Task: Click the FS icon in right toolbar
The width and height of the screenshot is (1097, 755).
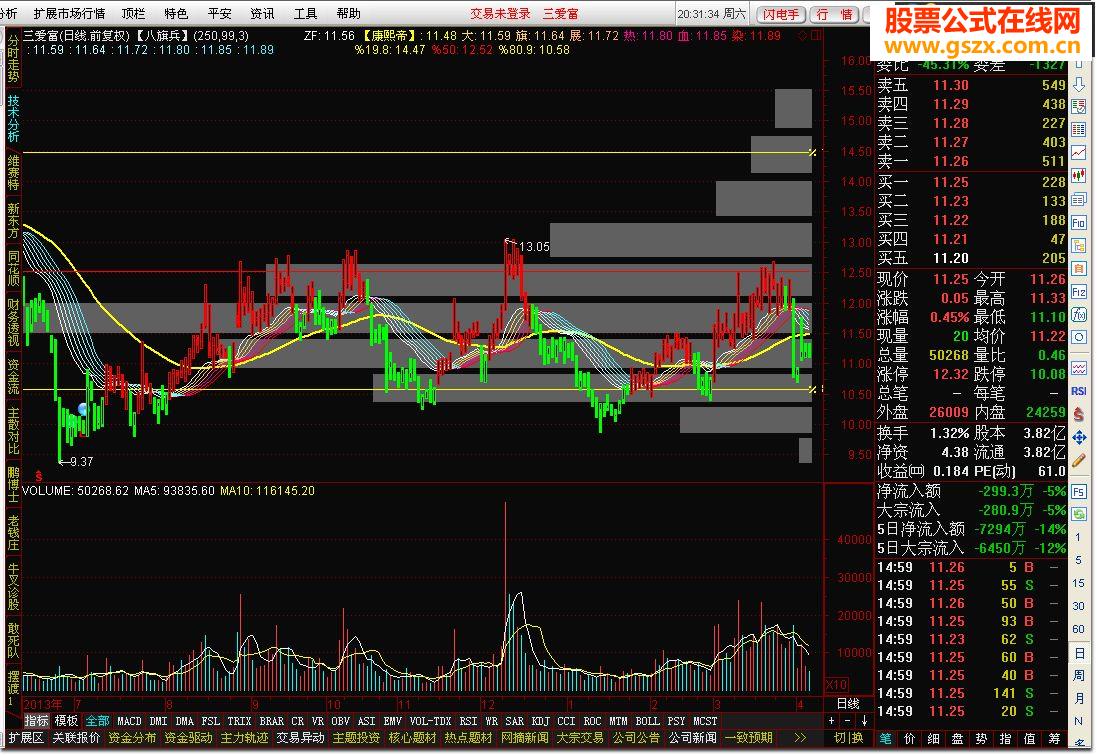Action: pos(1079,491)
